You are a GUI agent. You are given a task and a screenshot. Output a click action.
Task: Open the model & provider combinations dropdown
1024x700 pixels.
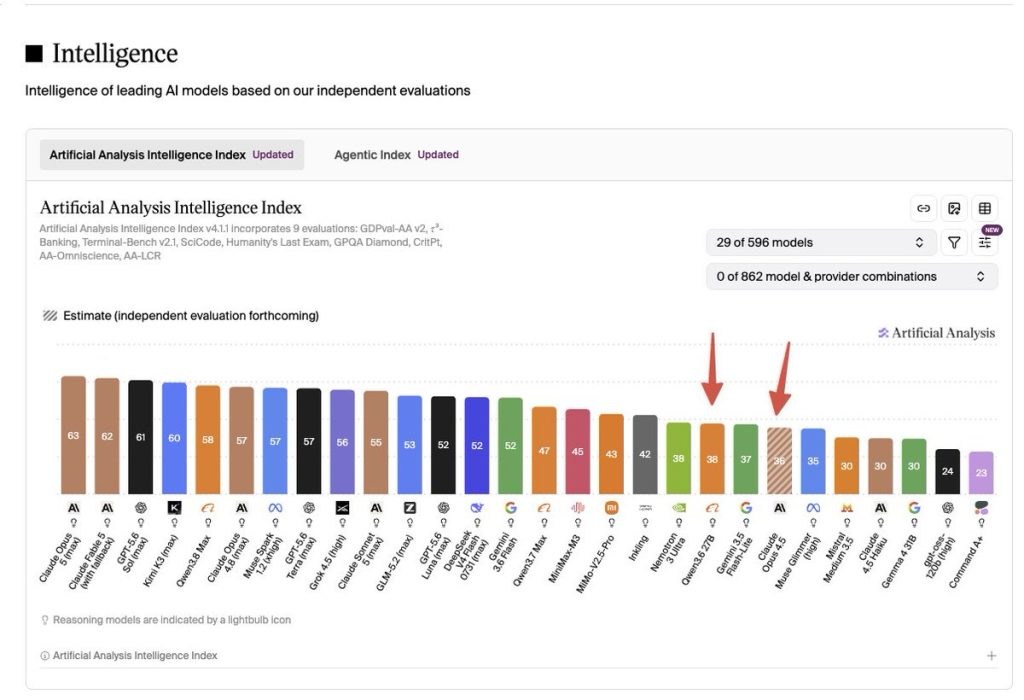(852, 276)
